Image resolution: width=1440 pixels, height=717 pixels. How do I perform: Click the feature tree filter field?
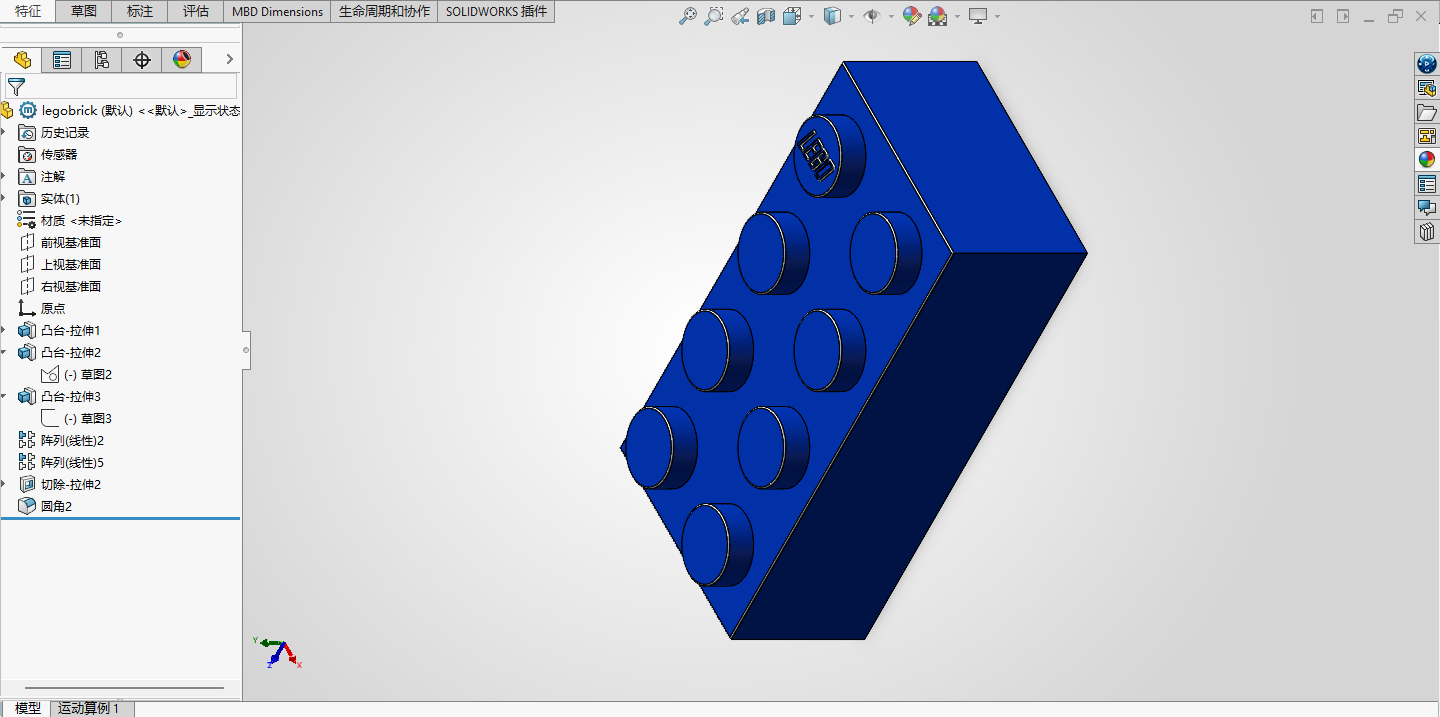pyautogui.click(x=121, y=86)
